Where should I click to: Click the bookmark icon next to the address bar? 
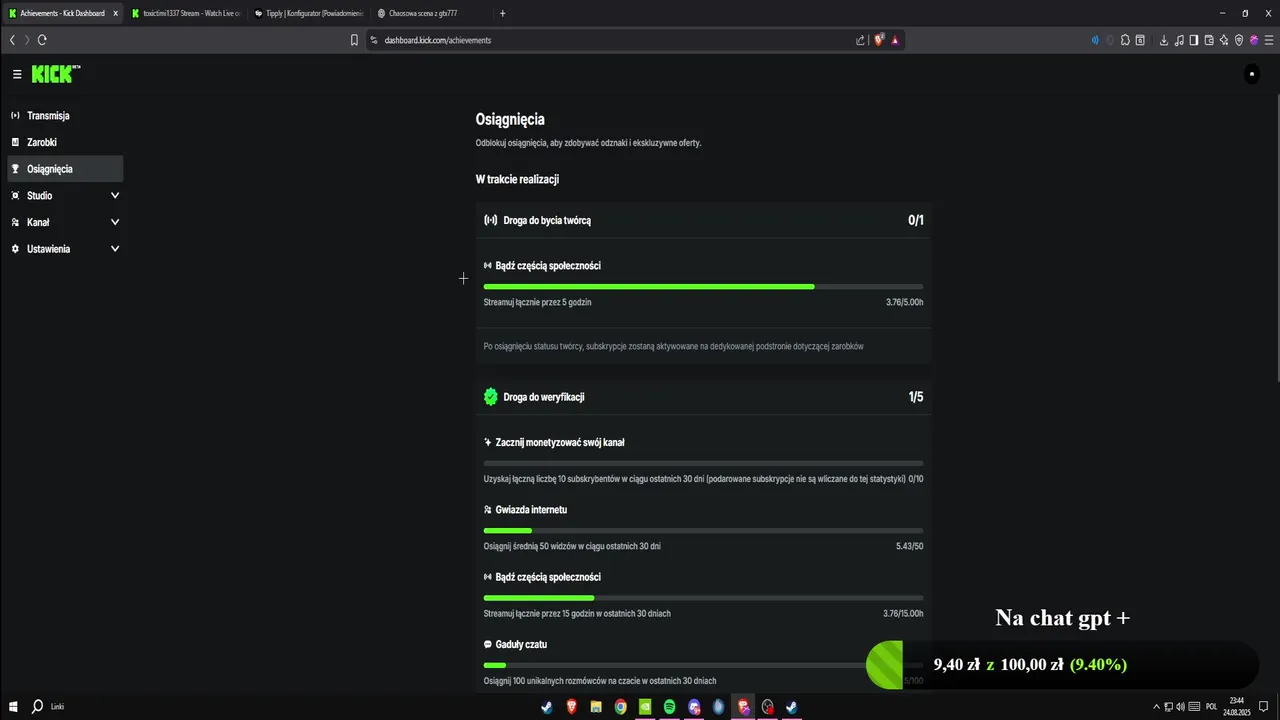[354, 40]
